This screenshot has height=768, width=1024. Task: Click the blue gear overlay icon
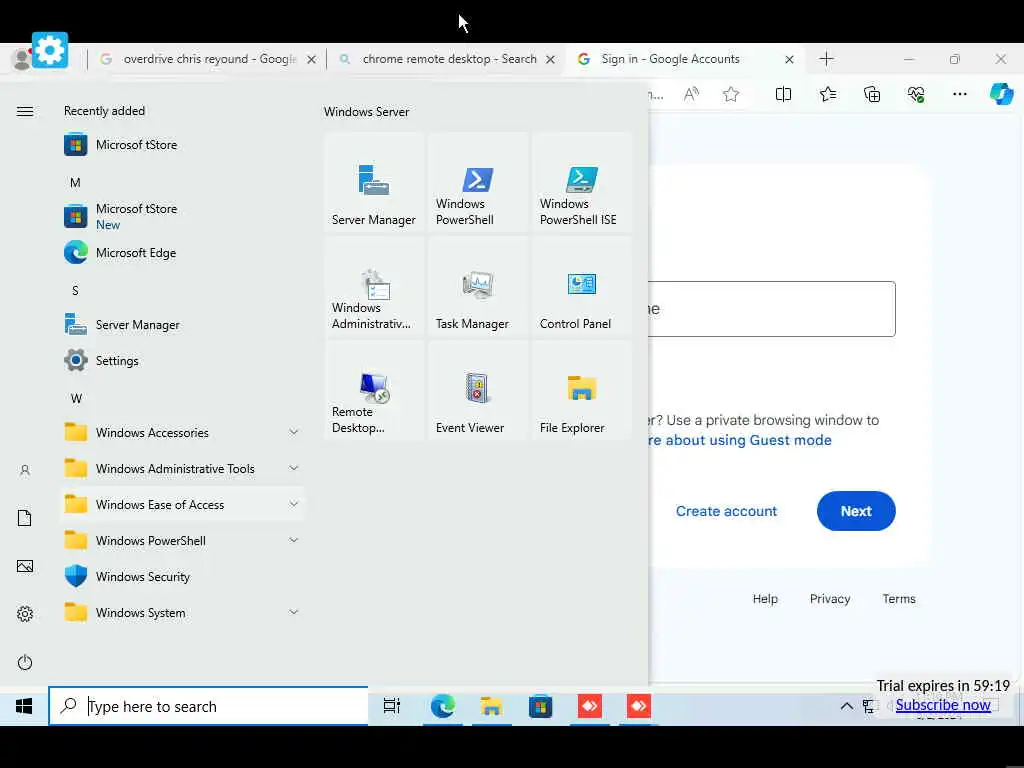pos(50,50)
